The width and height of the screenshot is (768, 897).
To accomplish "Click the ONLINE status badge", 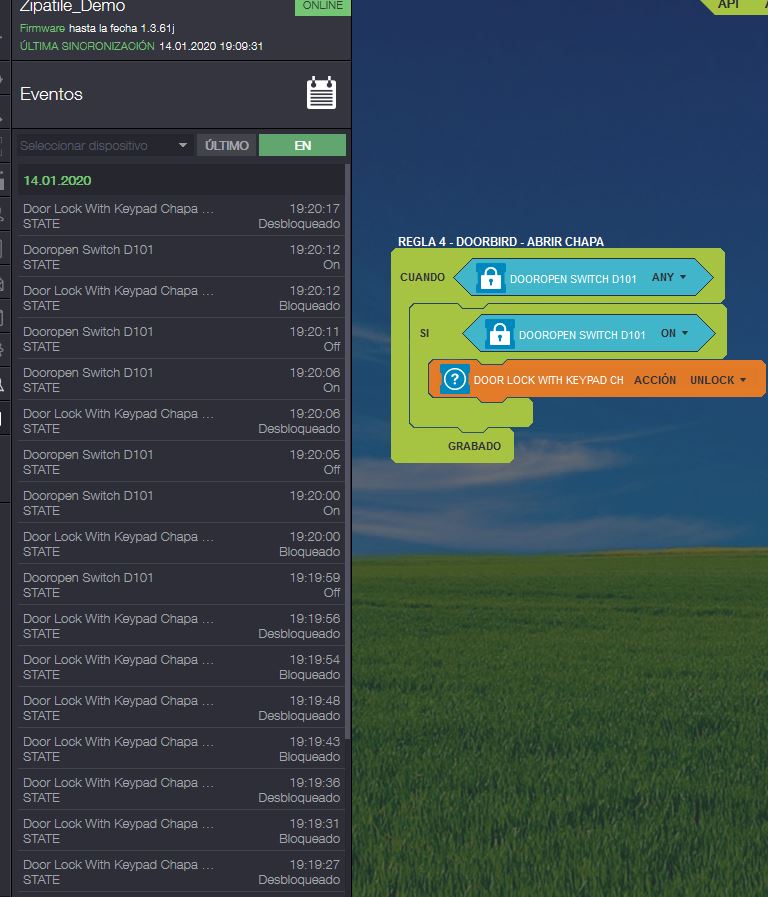I will tap(323, 6).
